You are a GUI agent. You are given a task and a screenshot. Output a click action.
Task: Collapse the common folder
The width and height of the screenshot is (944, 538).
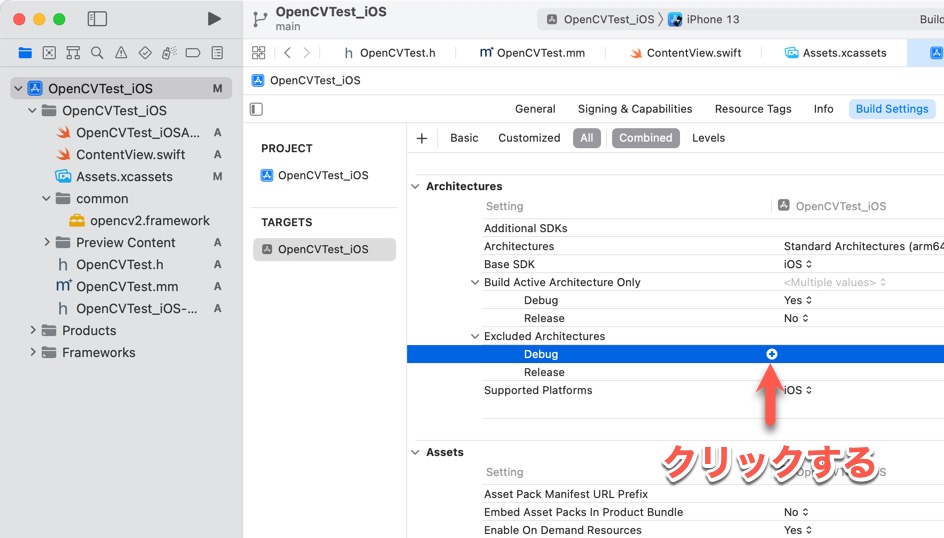[46, 199]
